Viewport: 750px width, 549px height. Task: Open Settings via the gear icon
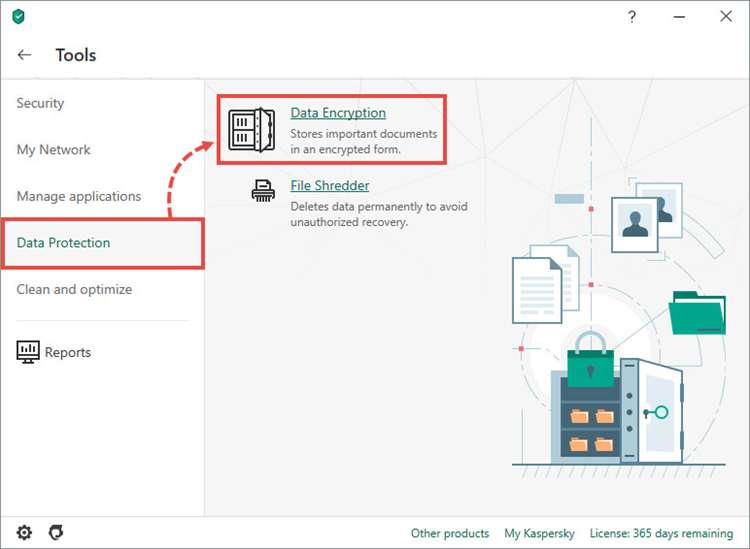coord(24,532)
